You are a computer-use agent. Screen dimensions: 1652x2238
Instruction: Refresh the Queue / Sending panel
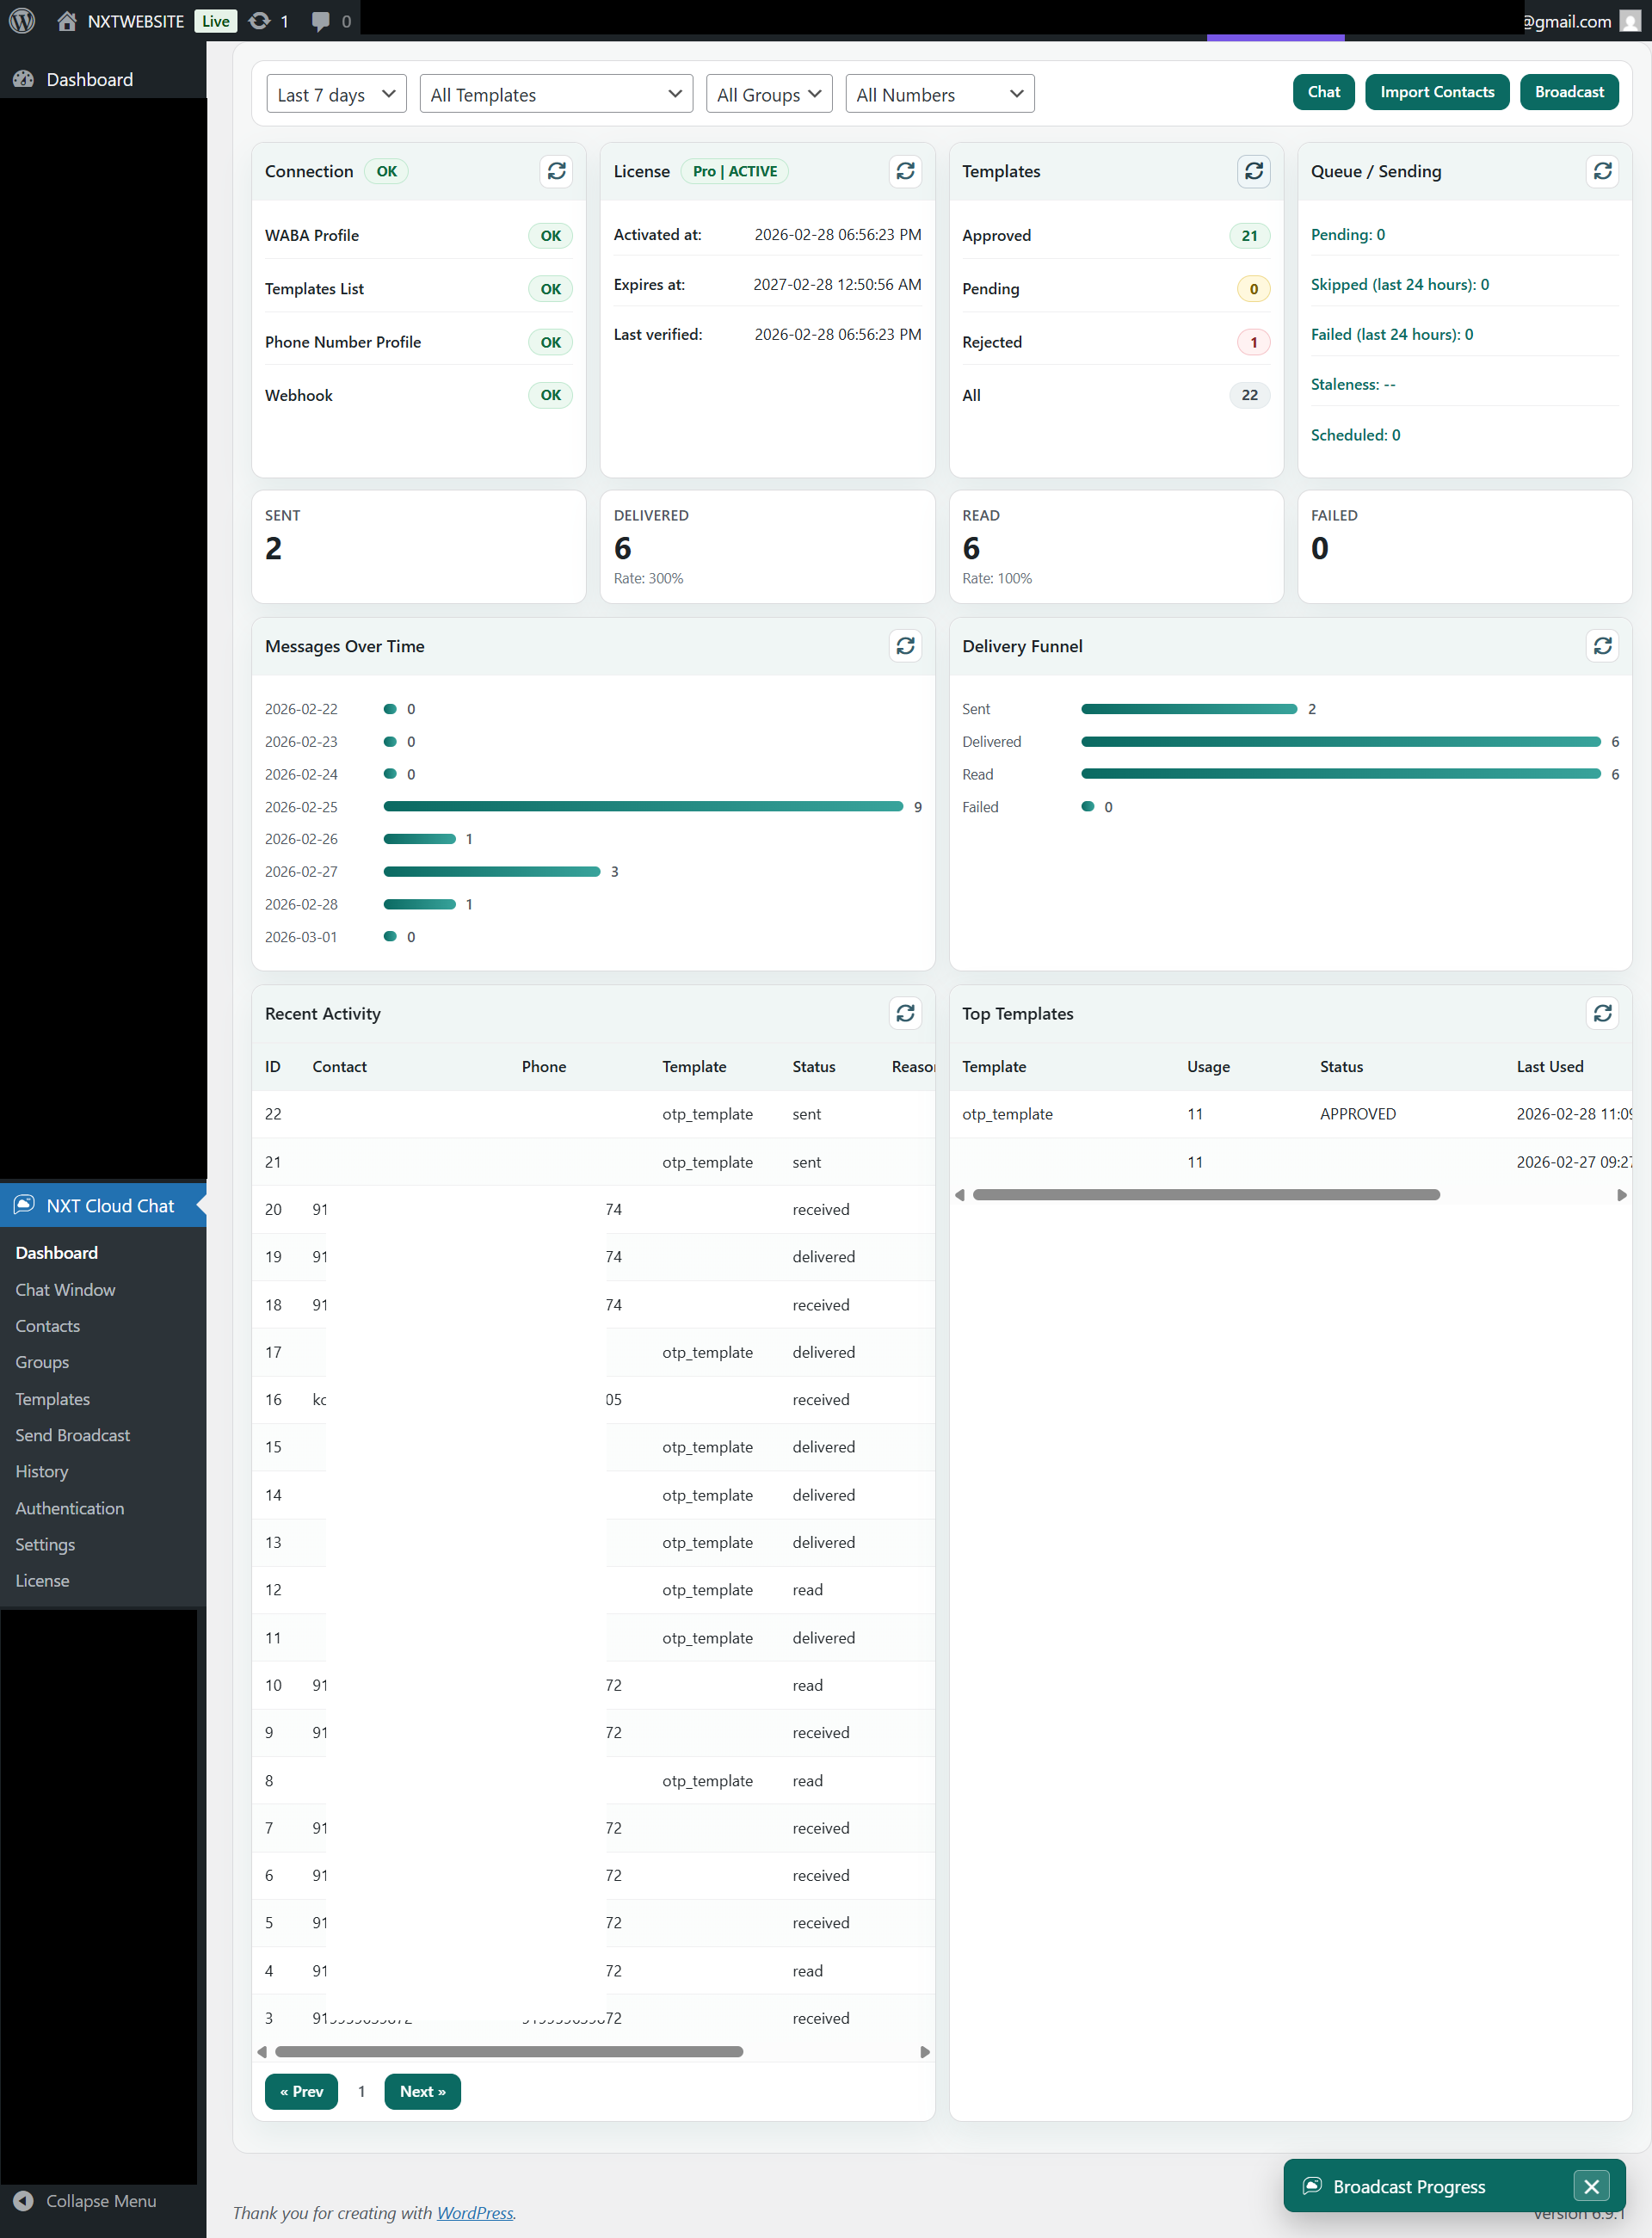point(1603,171)
